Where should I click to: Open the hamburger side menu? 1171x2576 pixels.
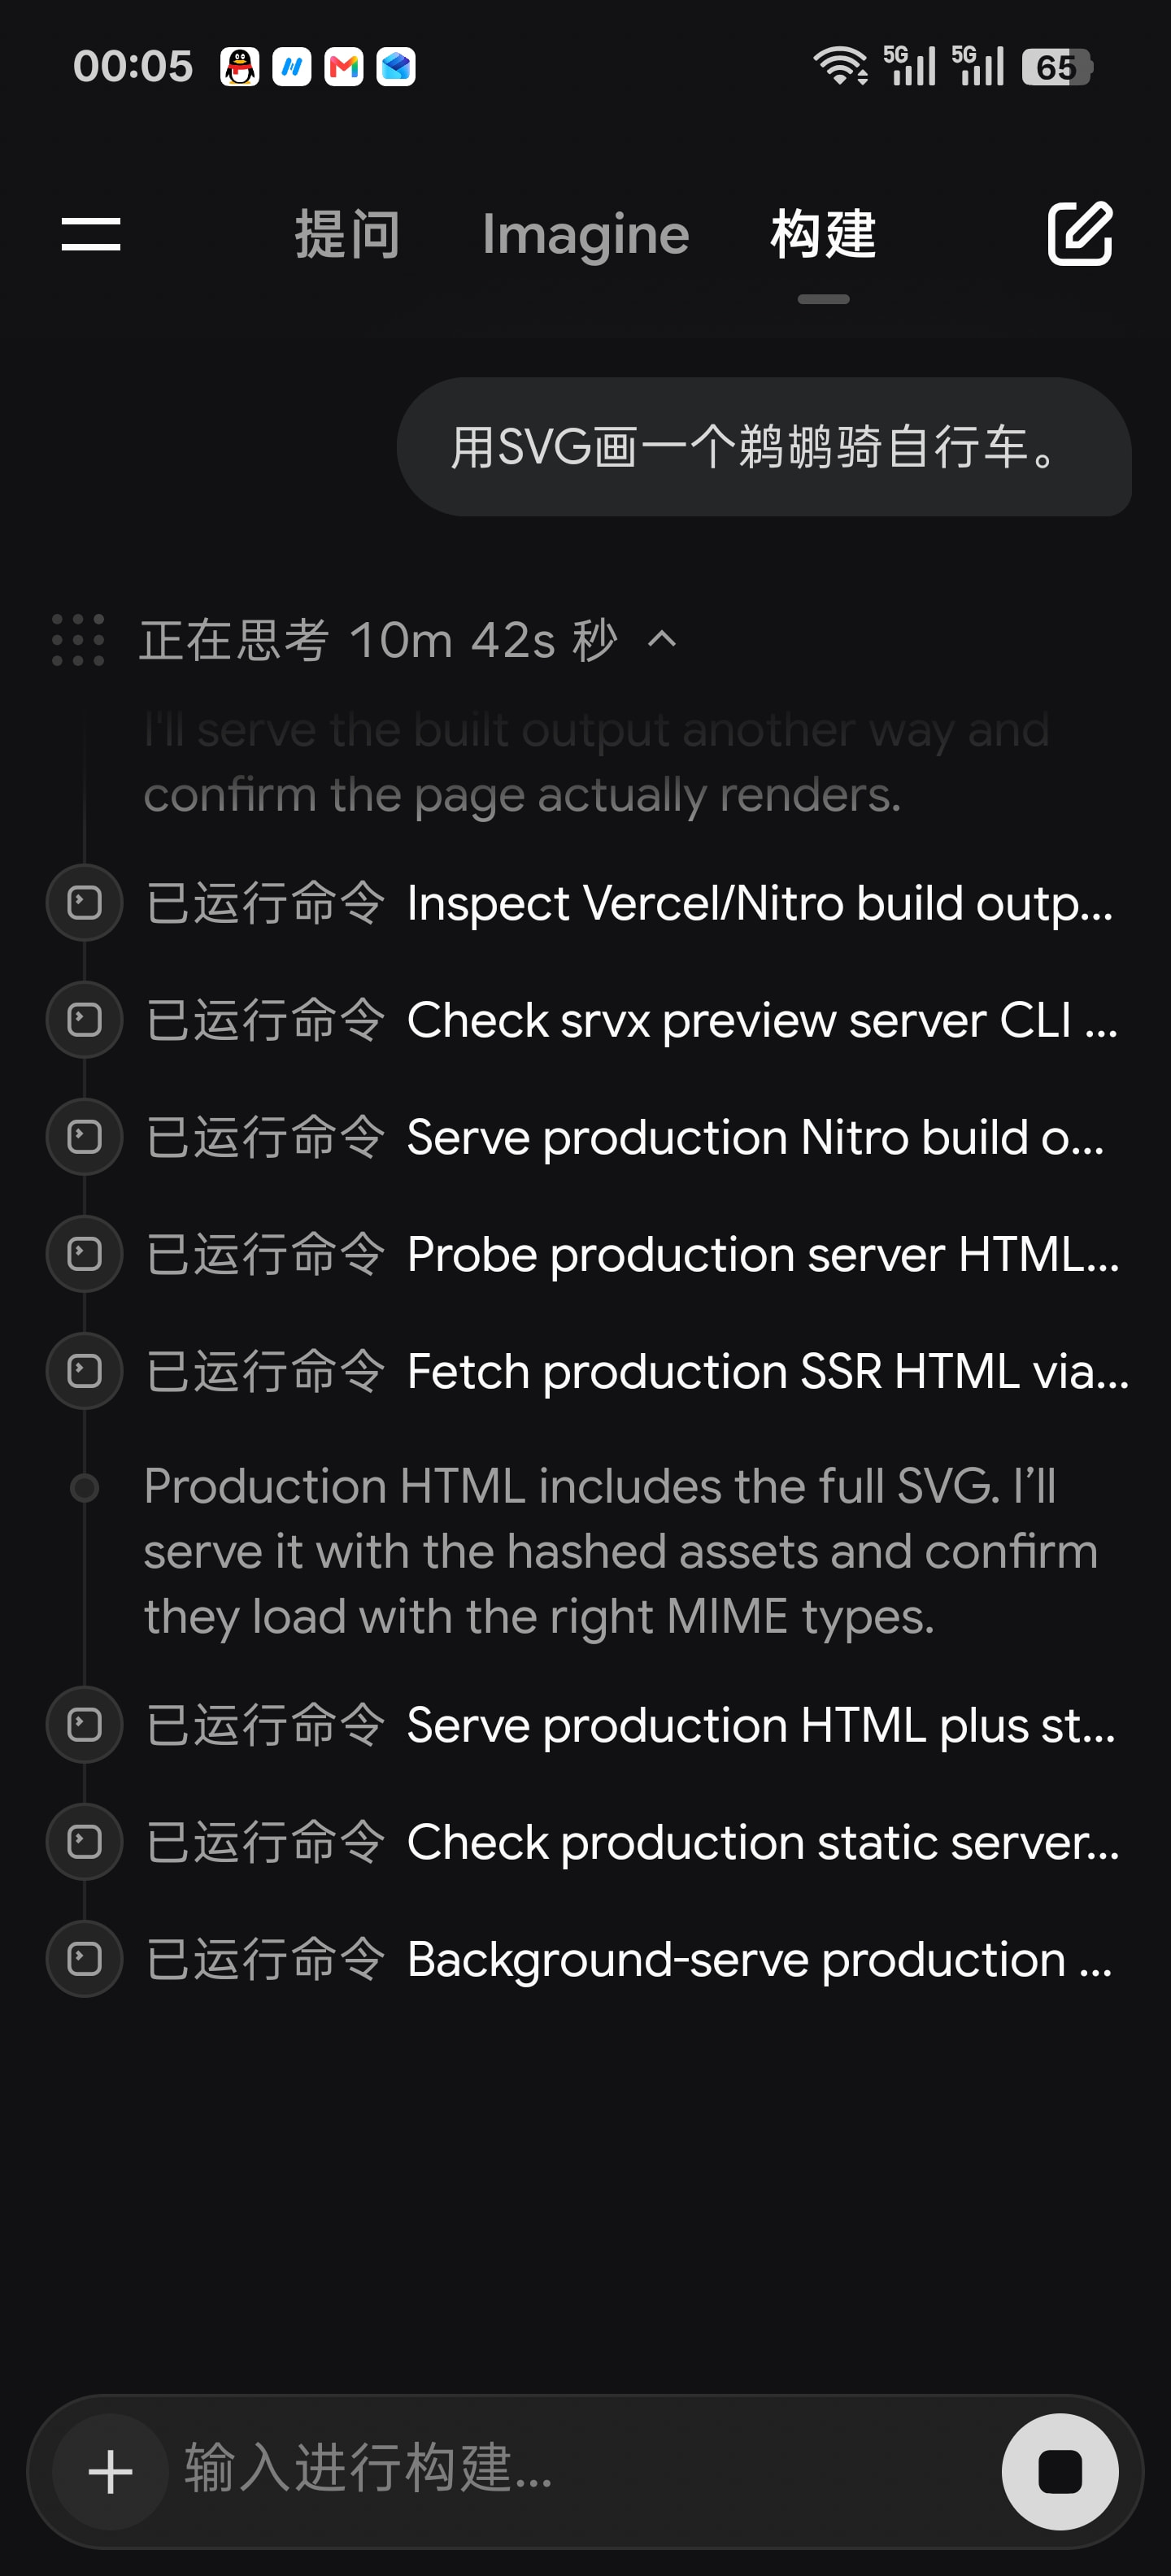(x=91, y=235)
